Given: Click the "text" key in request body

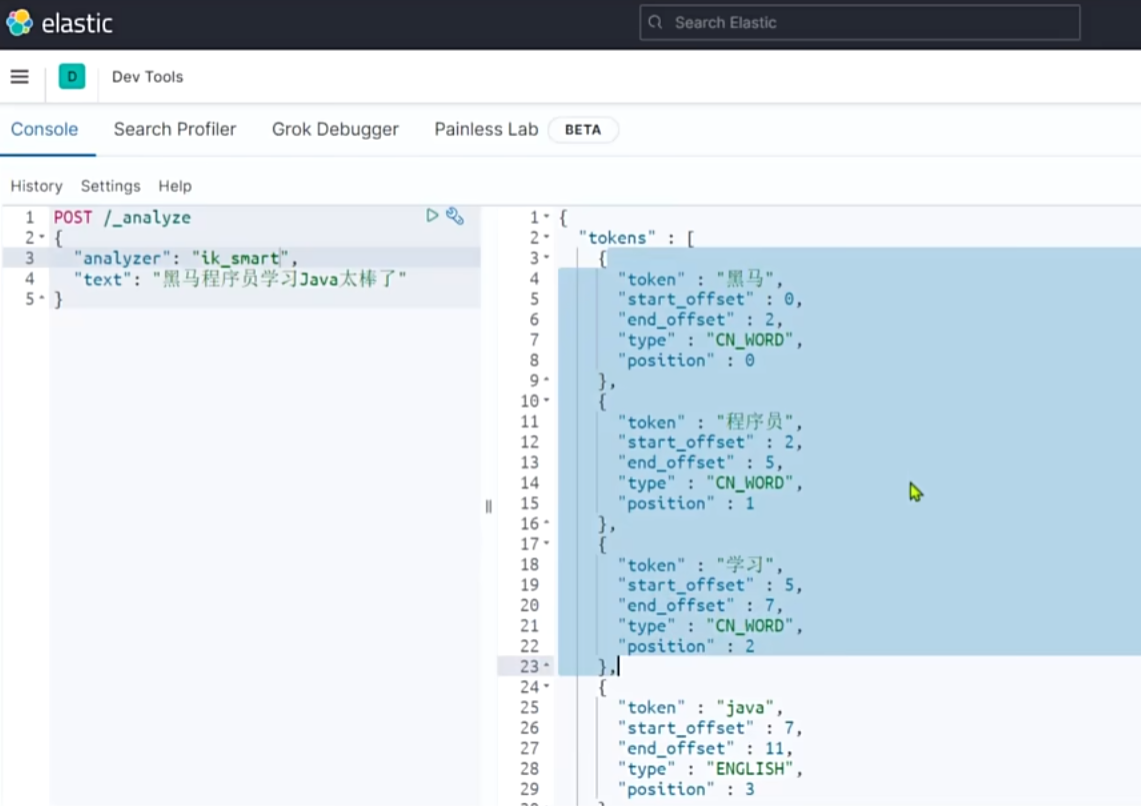Looking at the screenshot, I should 103,279.
